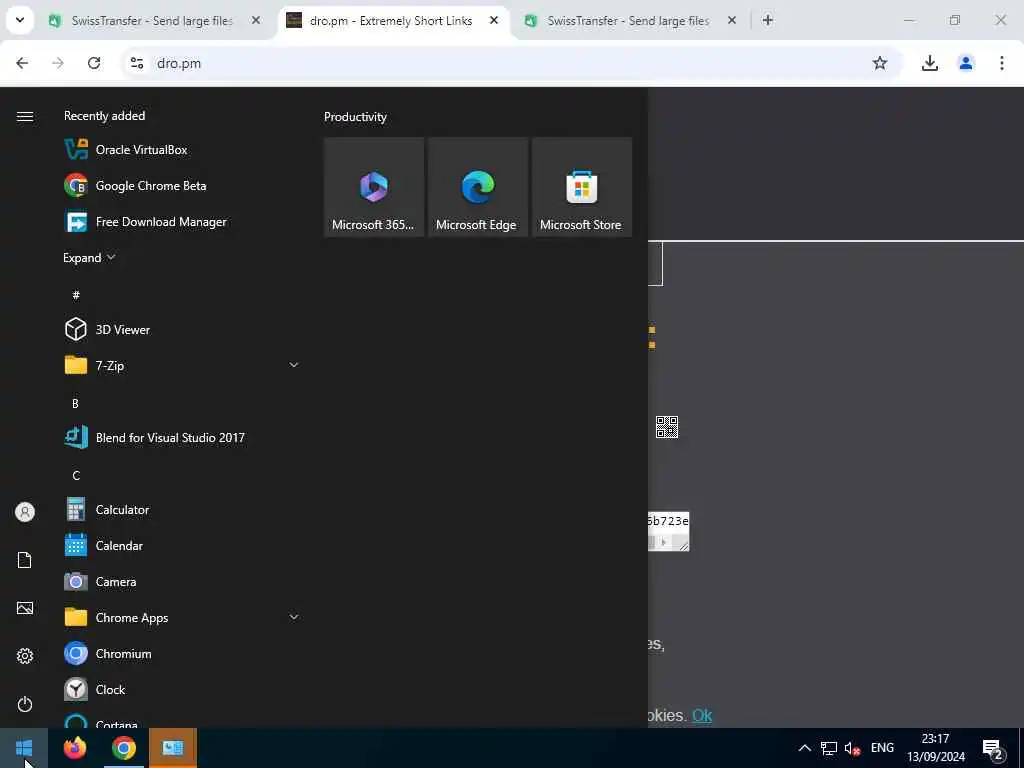Open Clock app
This screenshot has height=768, width=1024.
click(x=182, y=690)
